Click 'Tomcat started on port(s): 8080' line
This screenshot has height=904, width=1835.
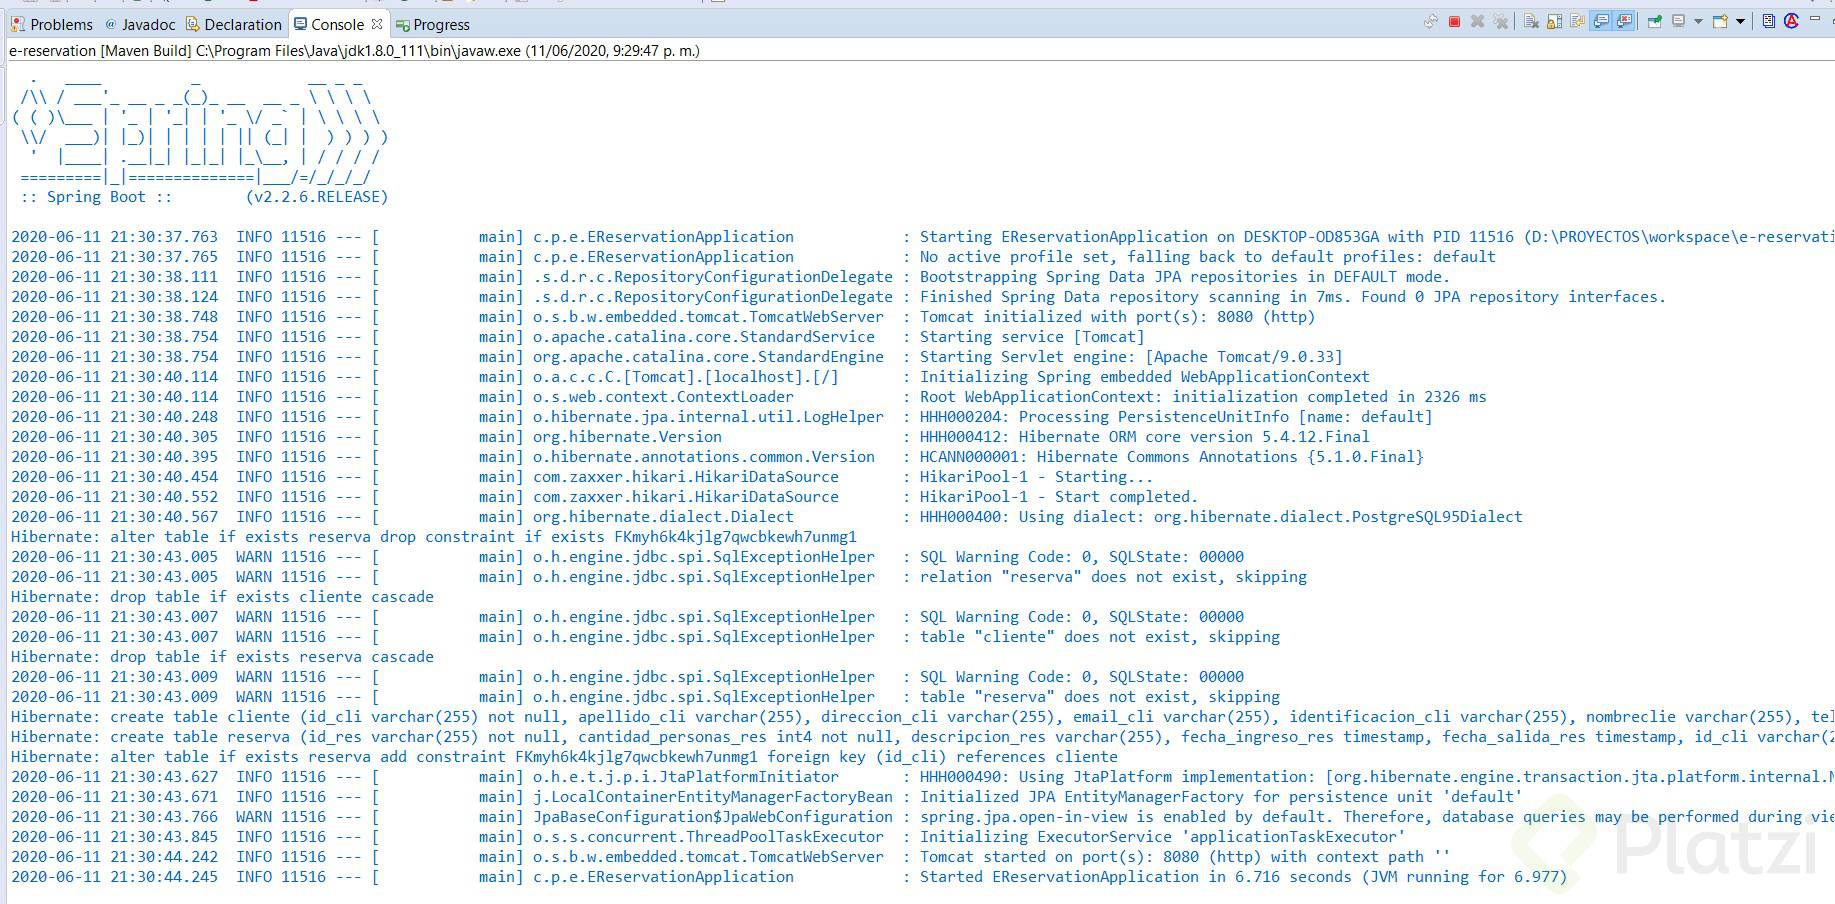(x=731, y=857)
